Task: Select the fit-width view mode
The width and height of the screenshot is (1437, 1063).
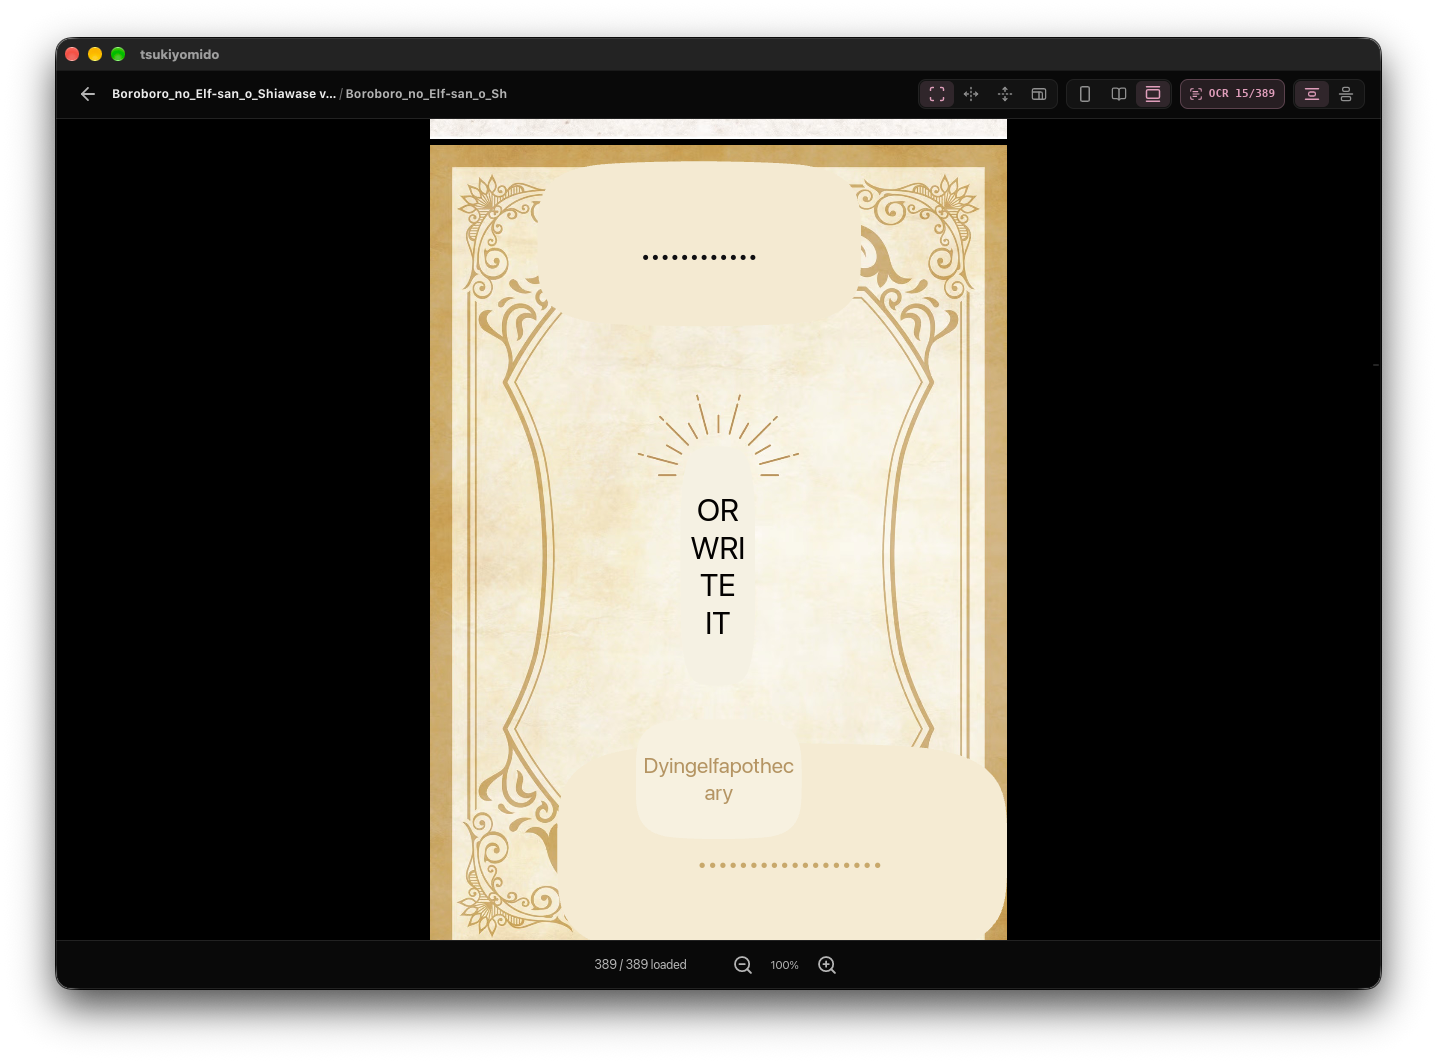Action: point(971,94)
